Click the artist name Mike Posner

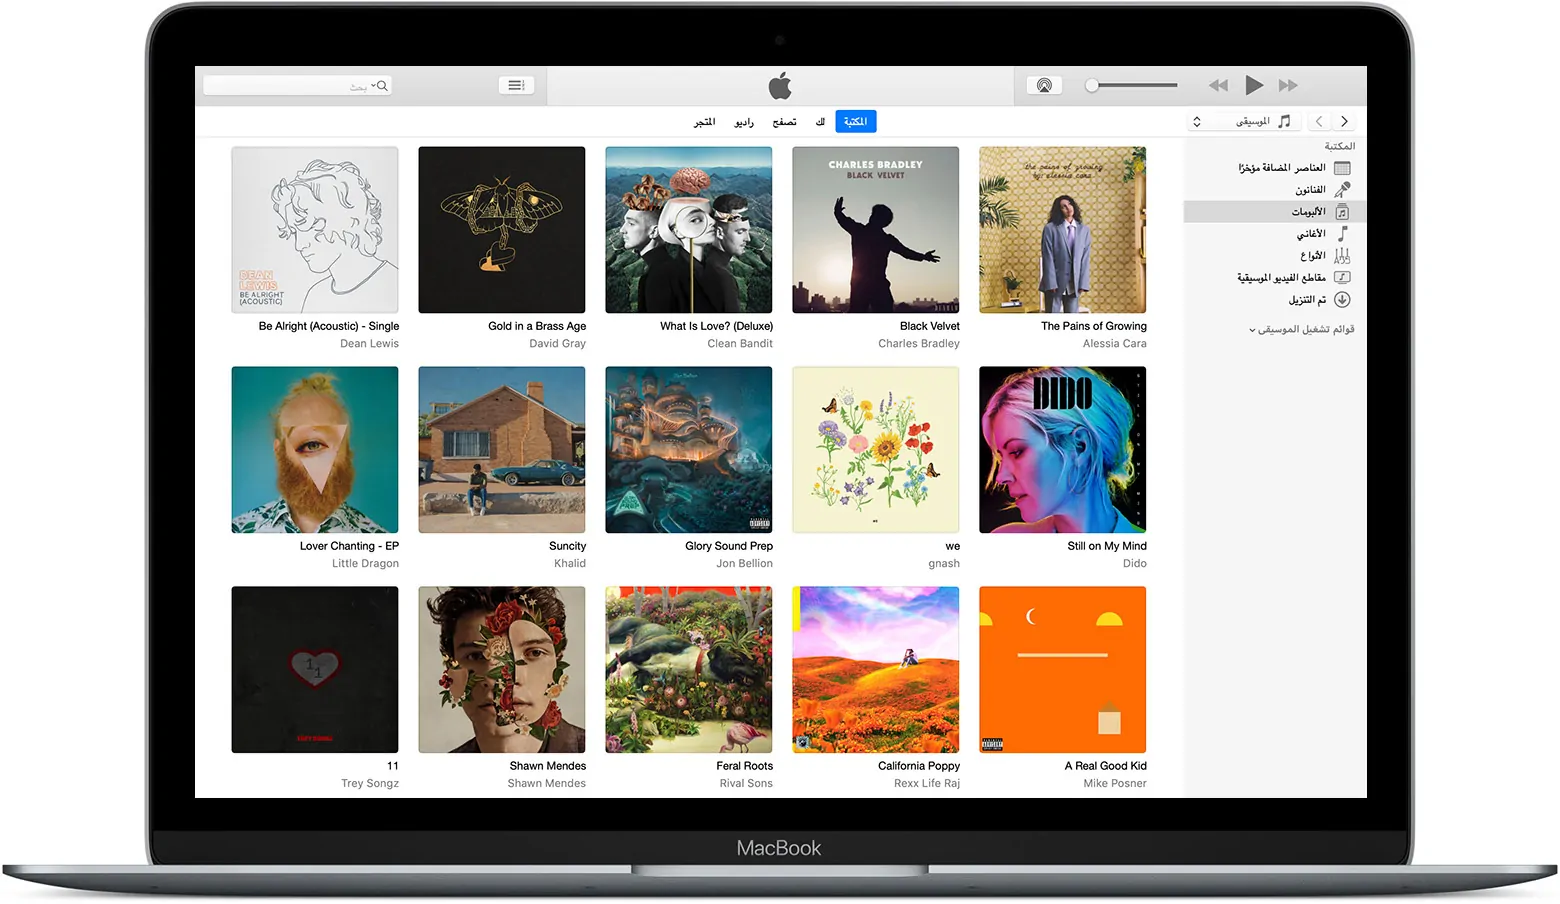tap(1115, 784)
